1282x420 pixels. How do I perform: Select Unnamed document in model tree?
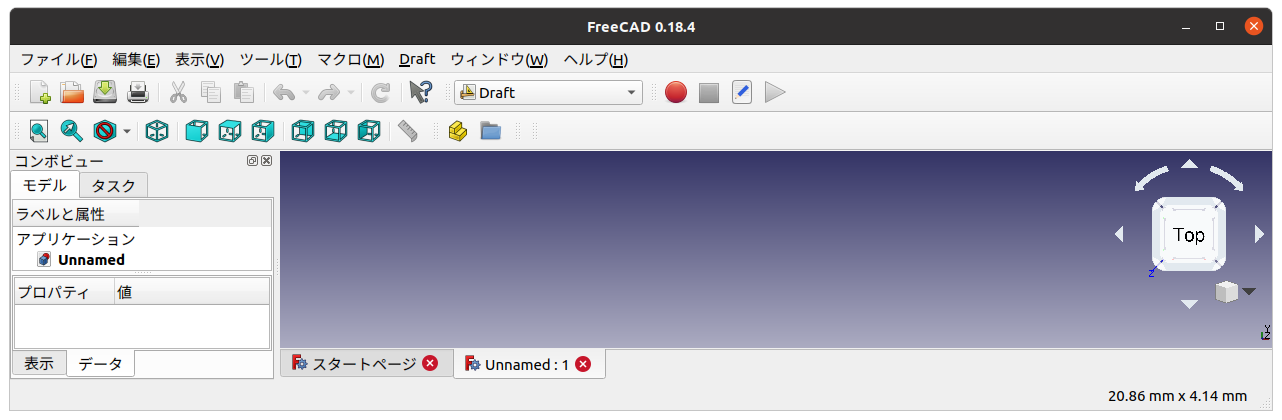tap(91, 260)
